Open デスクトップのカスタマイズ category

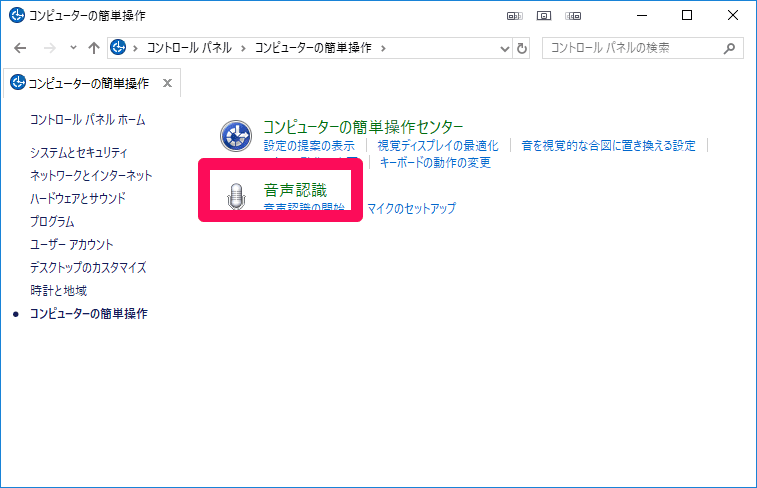pos(88,267)
